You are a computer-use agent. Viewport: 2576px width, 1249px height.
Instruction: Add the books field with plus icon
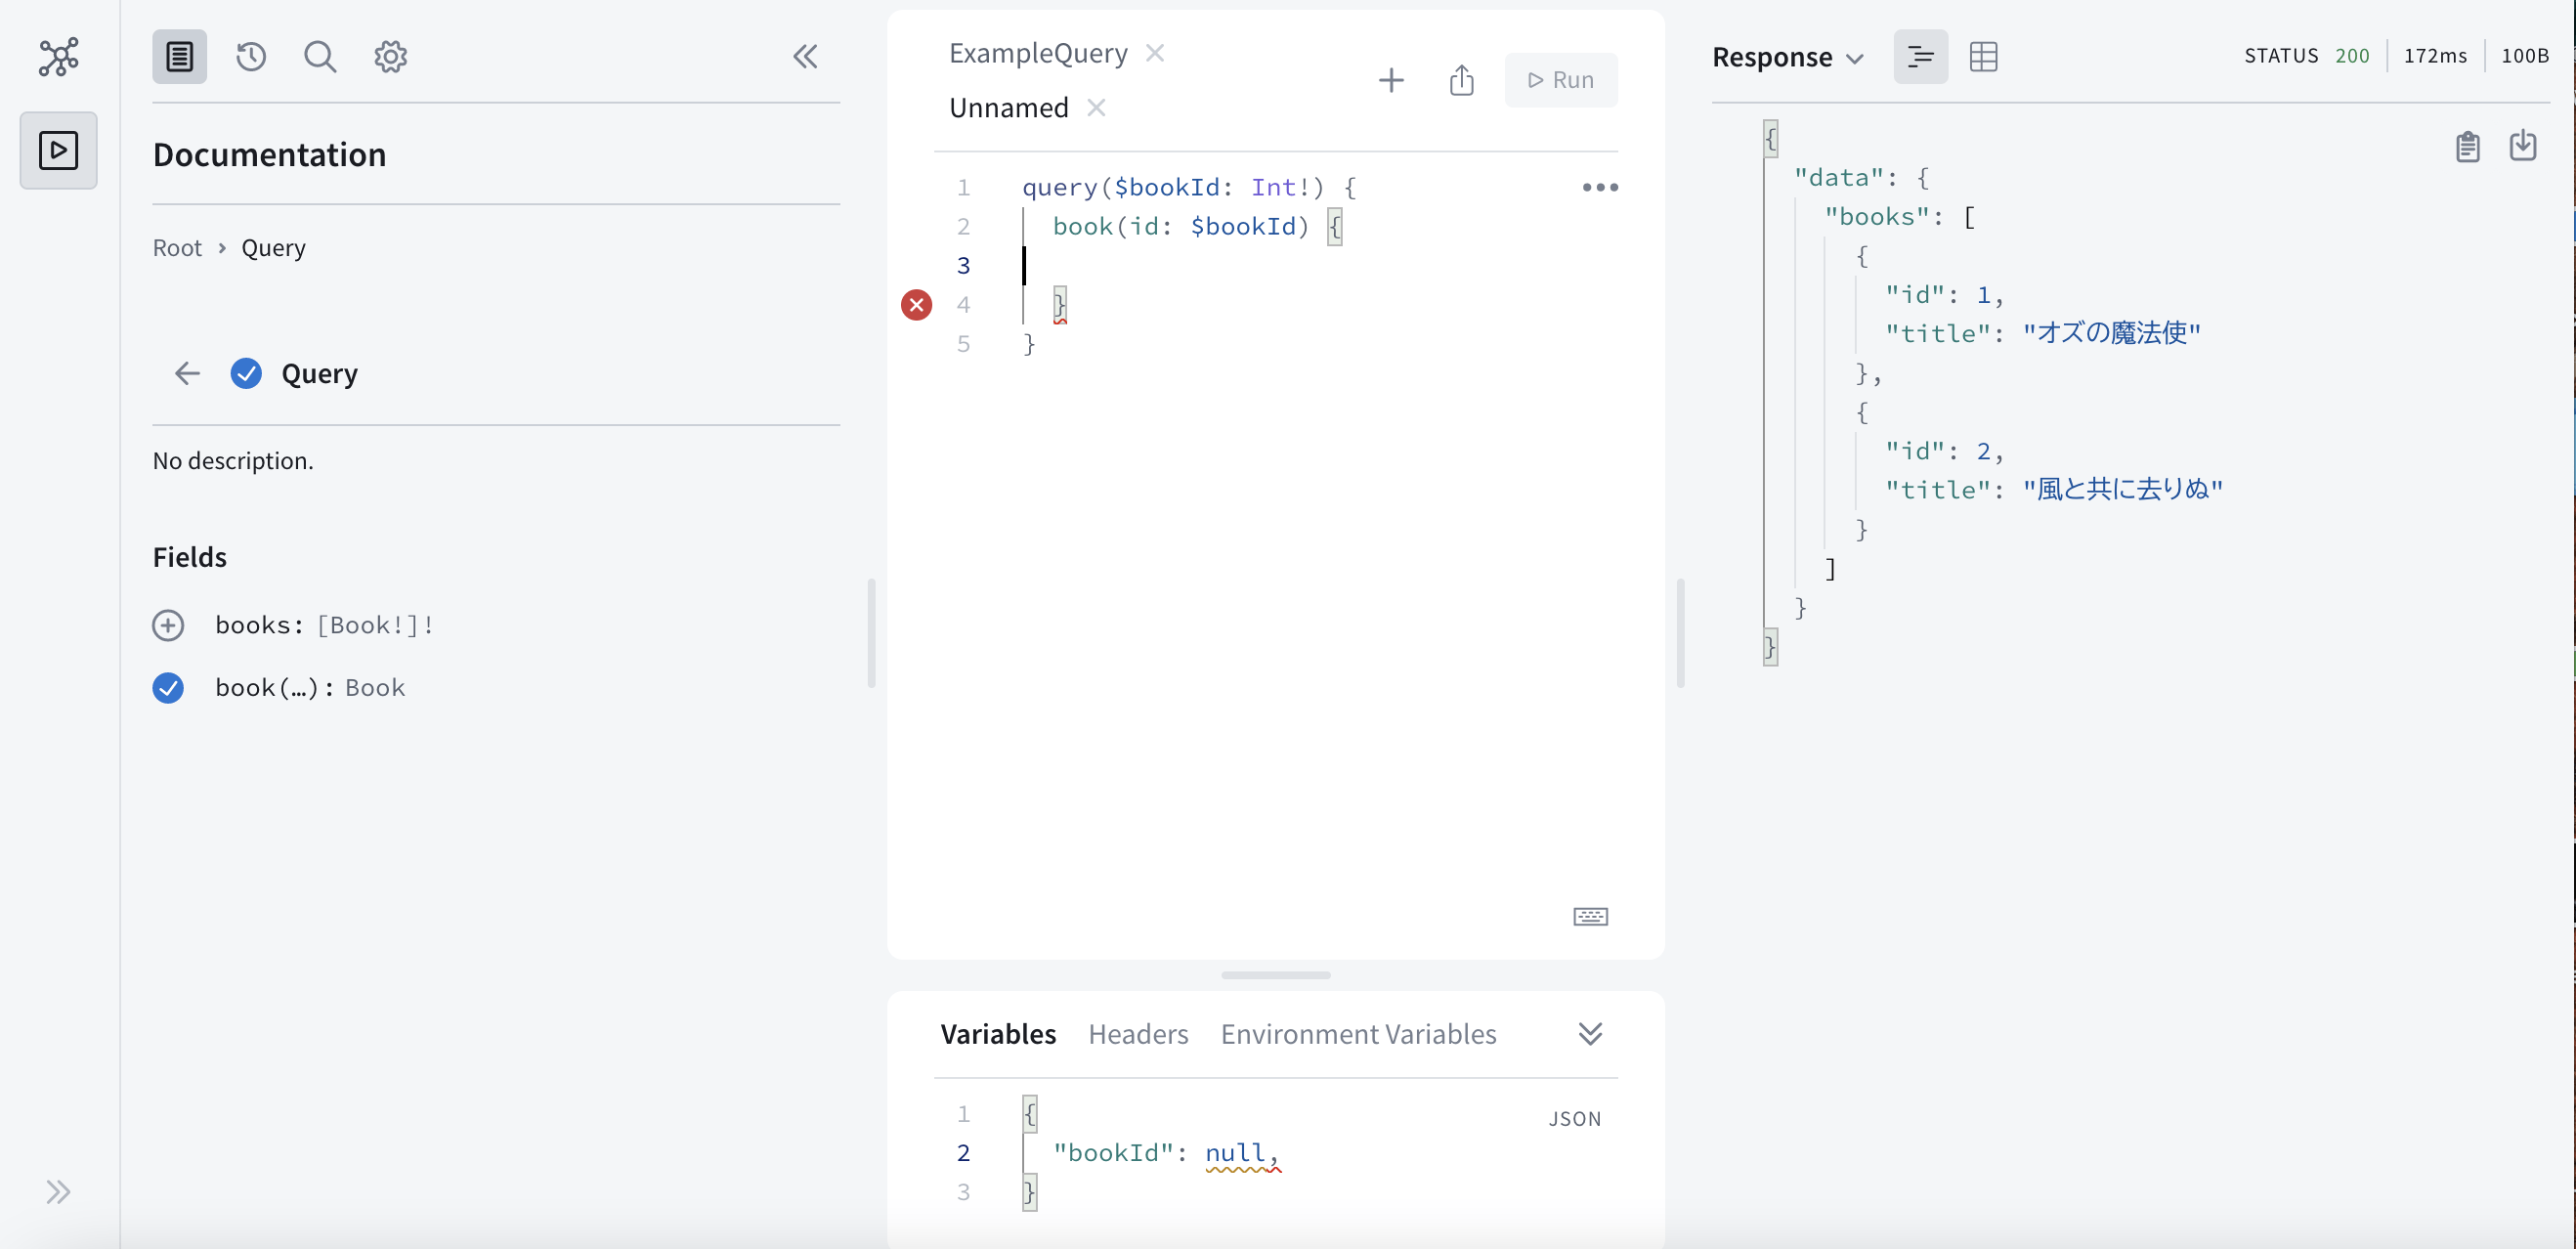[x=167, y=625]
